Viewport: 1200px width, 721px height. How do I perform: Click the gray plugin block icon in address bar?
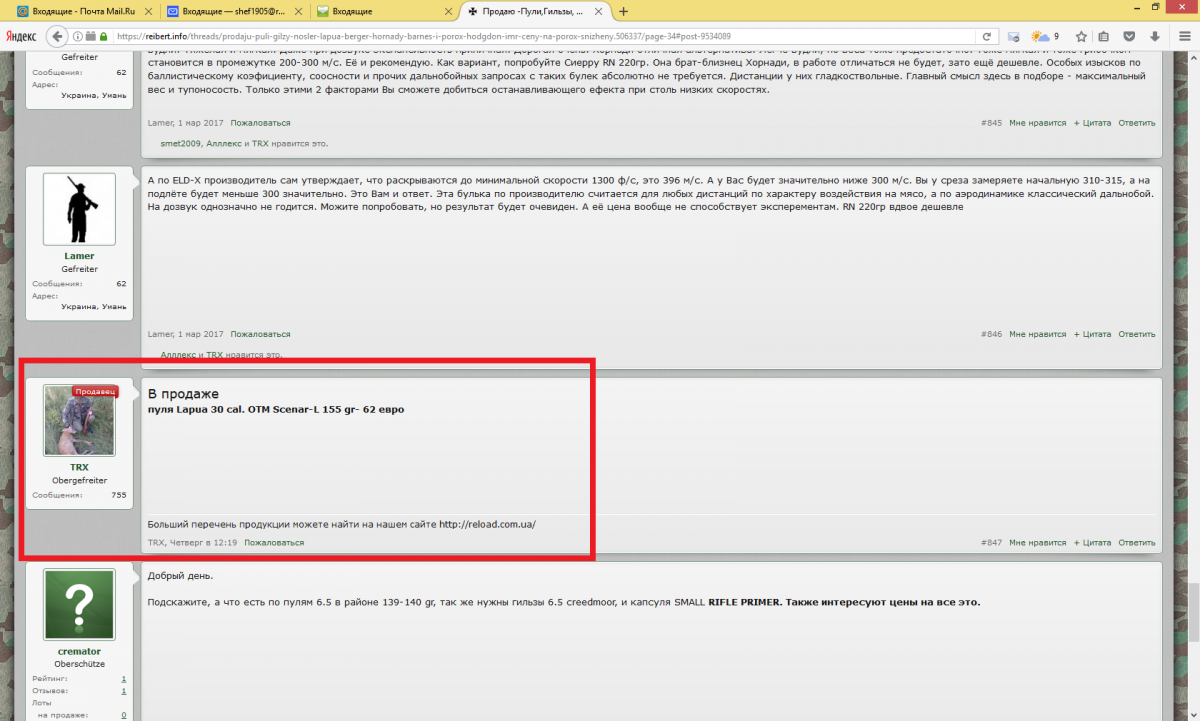89,36
